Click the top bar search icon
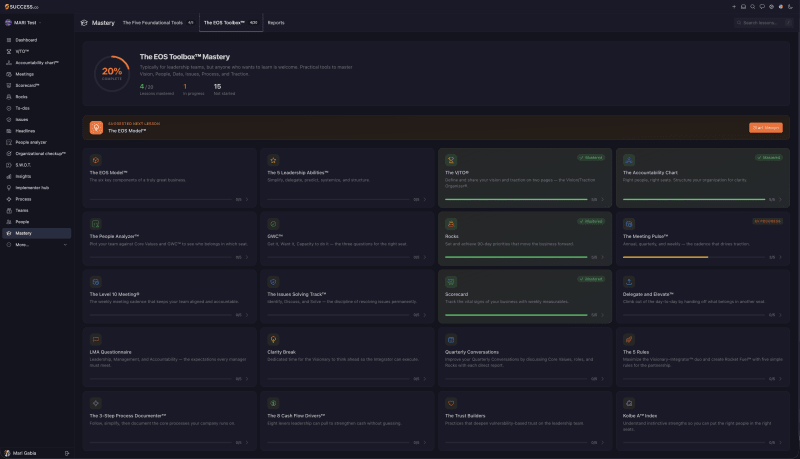This screenshot has width=800, height=459. 753,7
